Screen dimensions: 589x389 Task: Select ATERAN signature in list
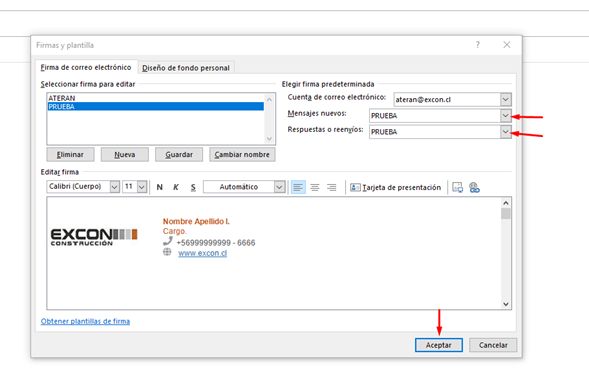156,98
